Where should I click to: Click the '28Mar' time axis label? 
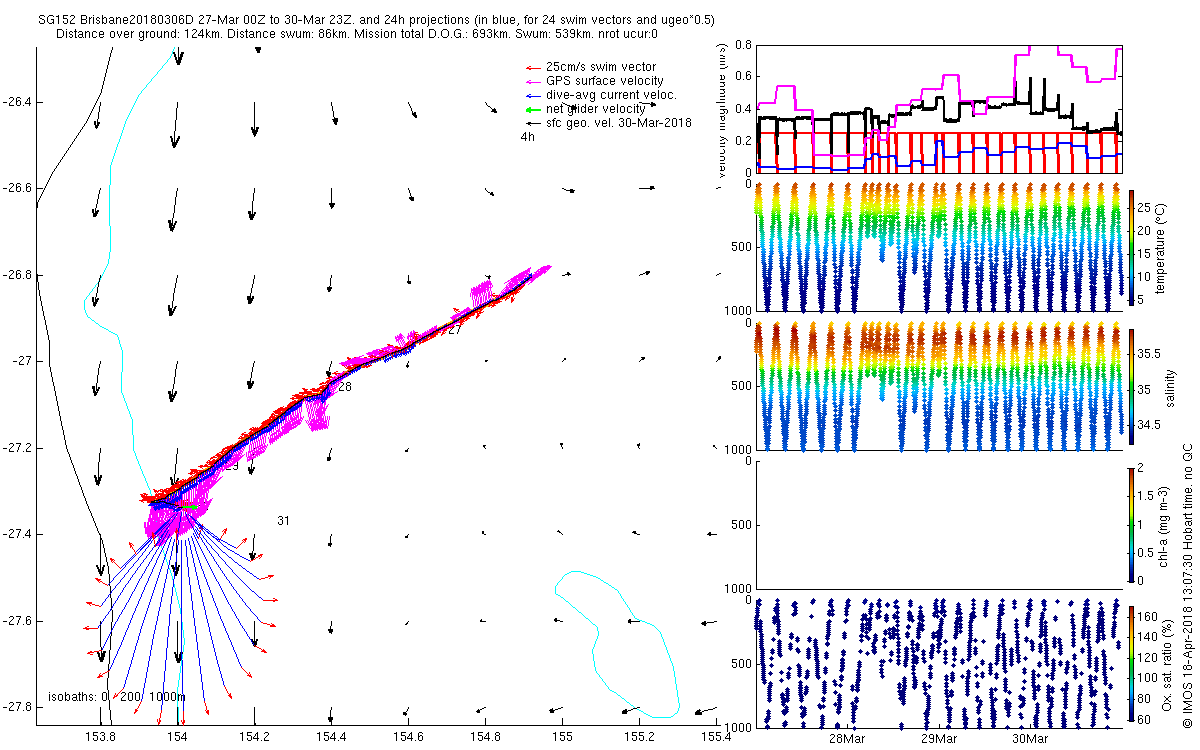point(848,739)
